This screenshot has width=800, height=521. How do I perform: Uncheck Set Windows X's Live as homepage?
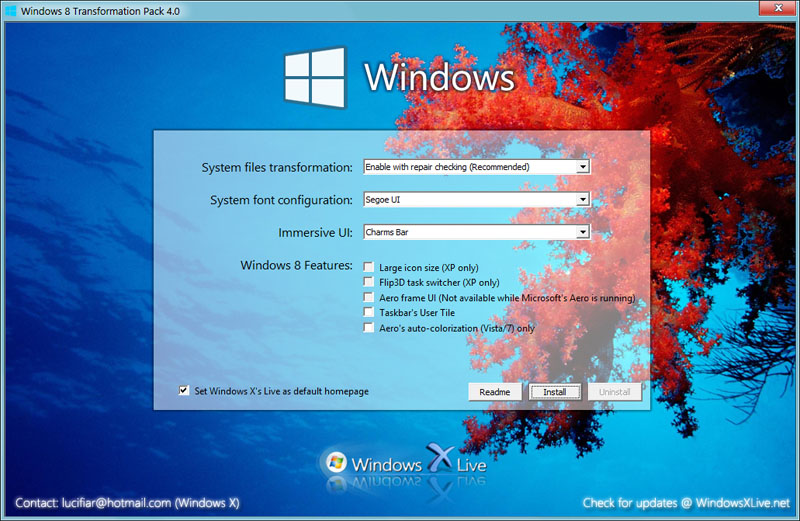pyautogui.click(x=184, y=390)
